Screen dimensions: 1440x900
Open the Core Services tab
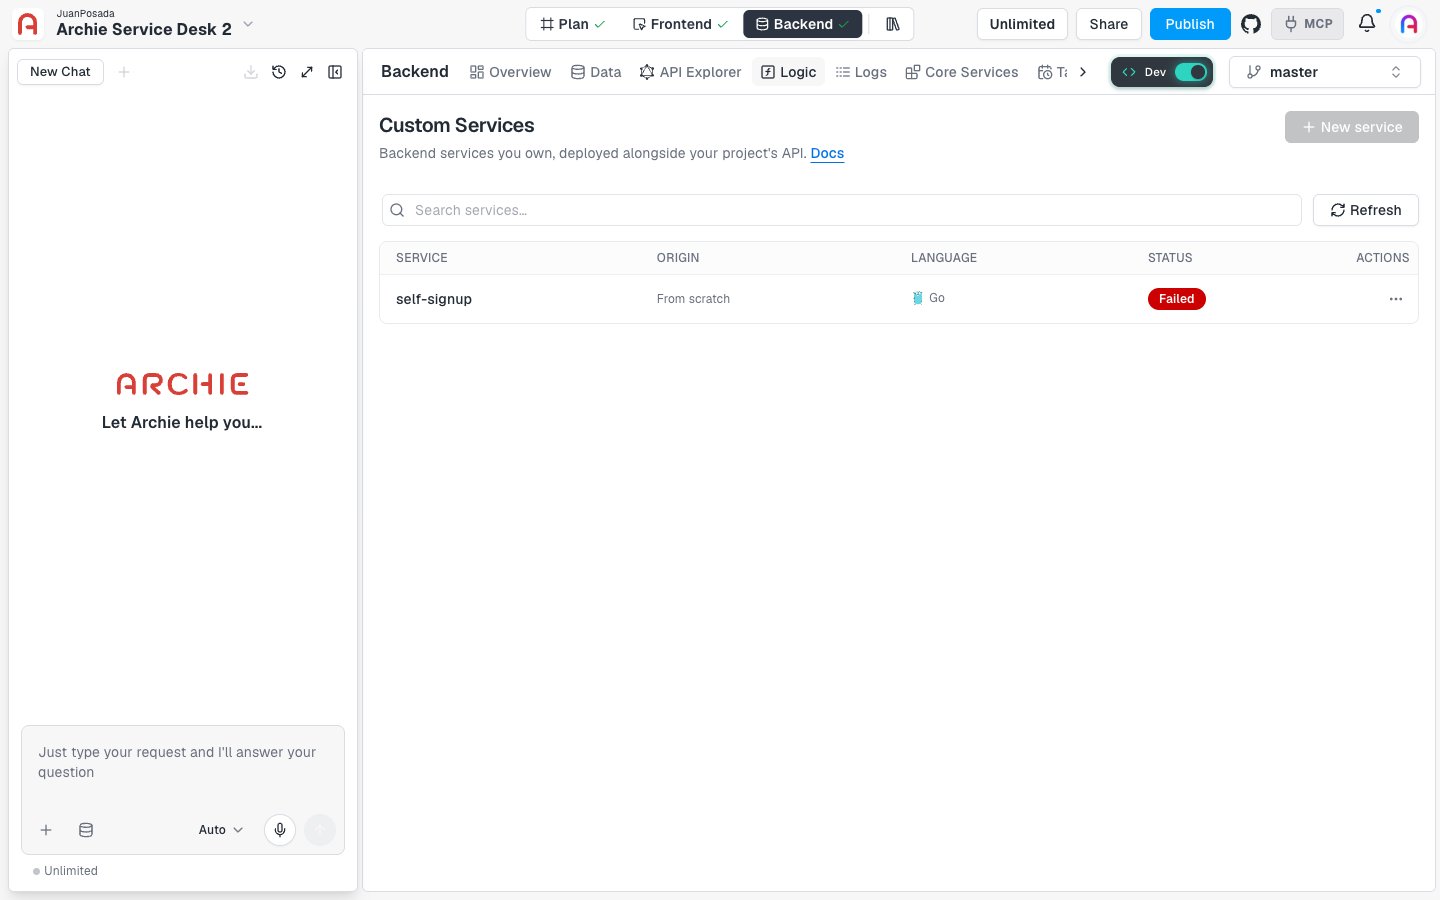click(962, 72)
